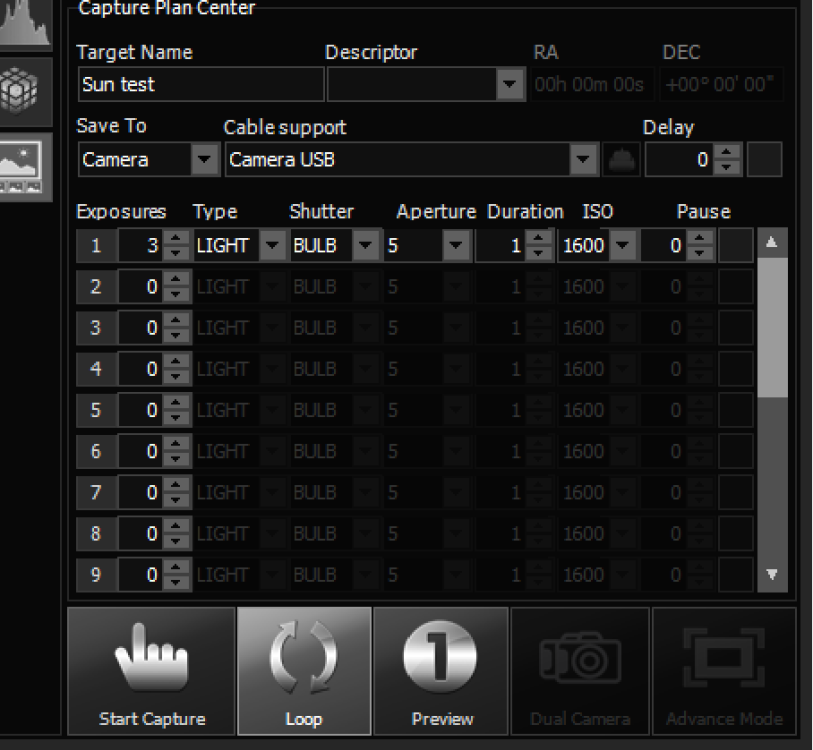Open Dual Camera mode

pos(580,670)
